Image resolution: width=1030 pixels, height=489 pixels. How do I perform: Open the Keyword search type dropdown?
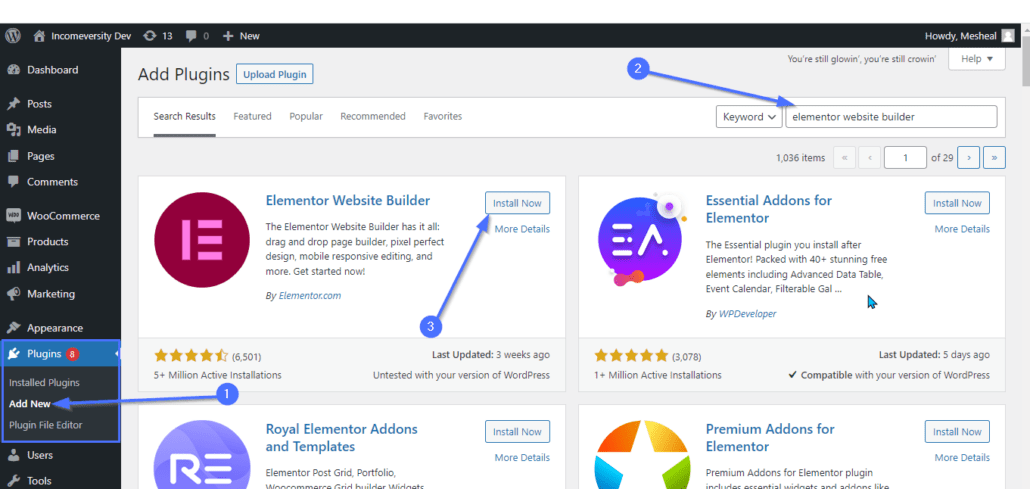(x=749, y=117)
